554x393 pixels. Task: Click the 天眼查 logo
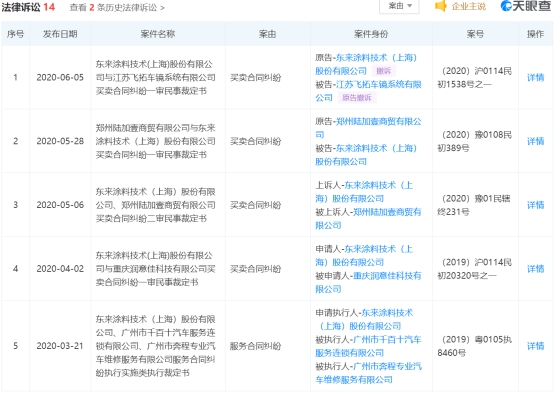526,6
